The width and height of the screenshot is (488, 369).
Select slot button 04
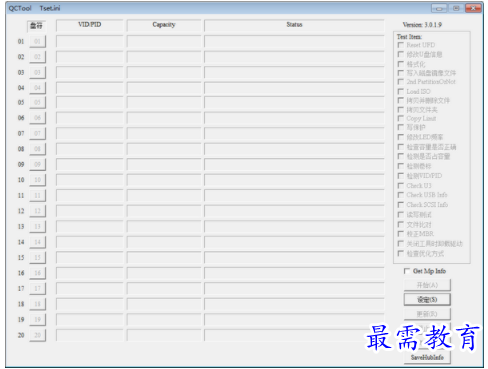tap(37, 88)
